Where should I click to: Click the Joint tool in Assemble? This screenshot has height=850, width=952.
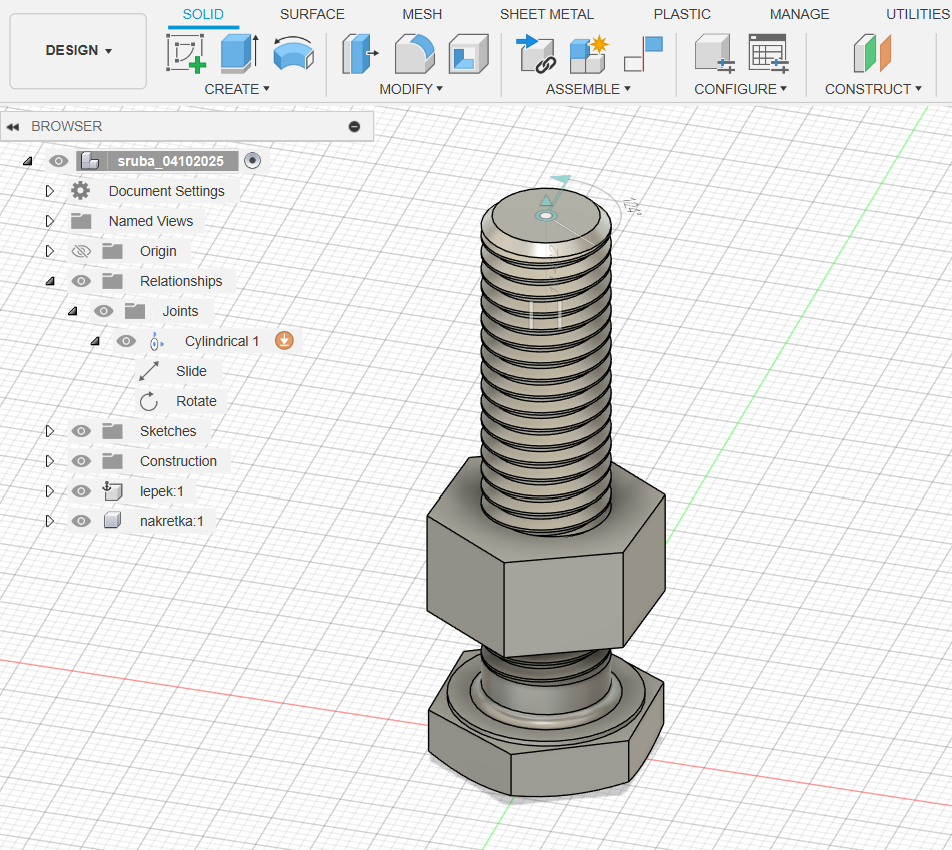pyautogui.click(x=536, y=53)
